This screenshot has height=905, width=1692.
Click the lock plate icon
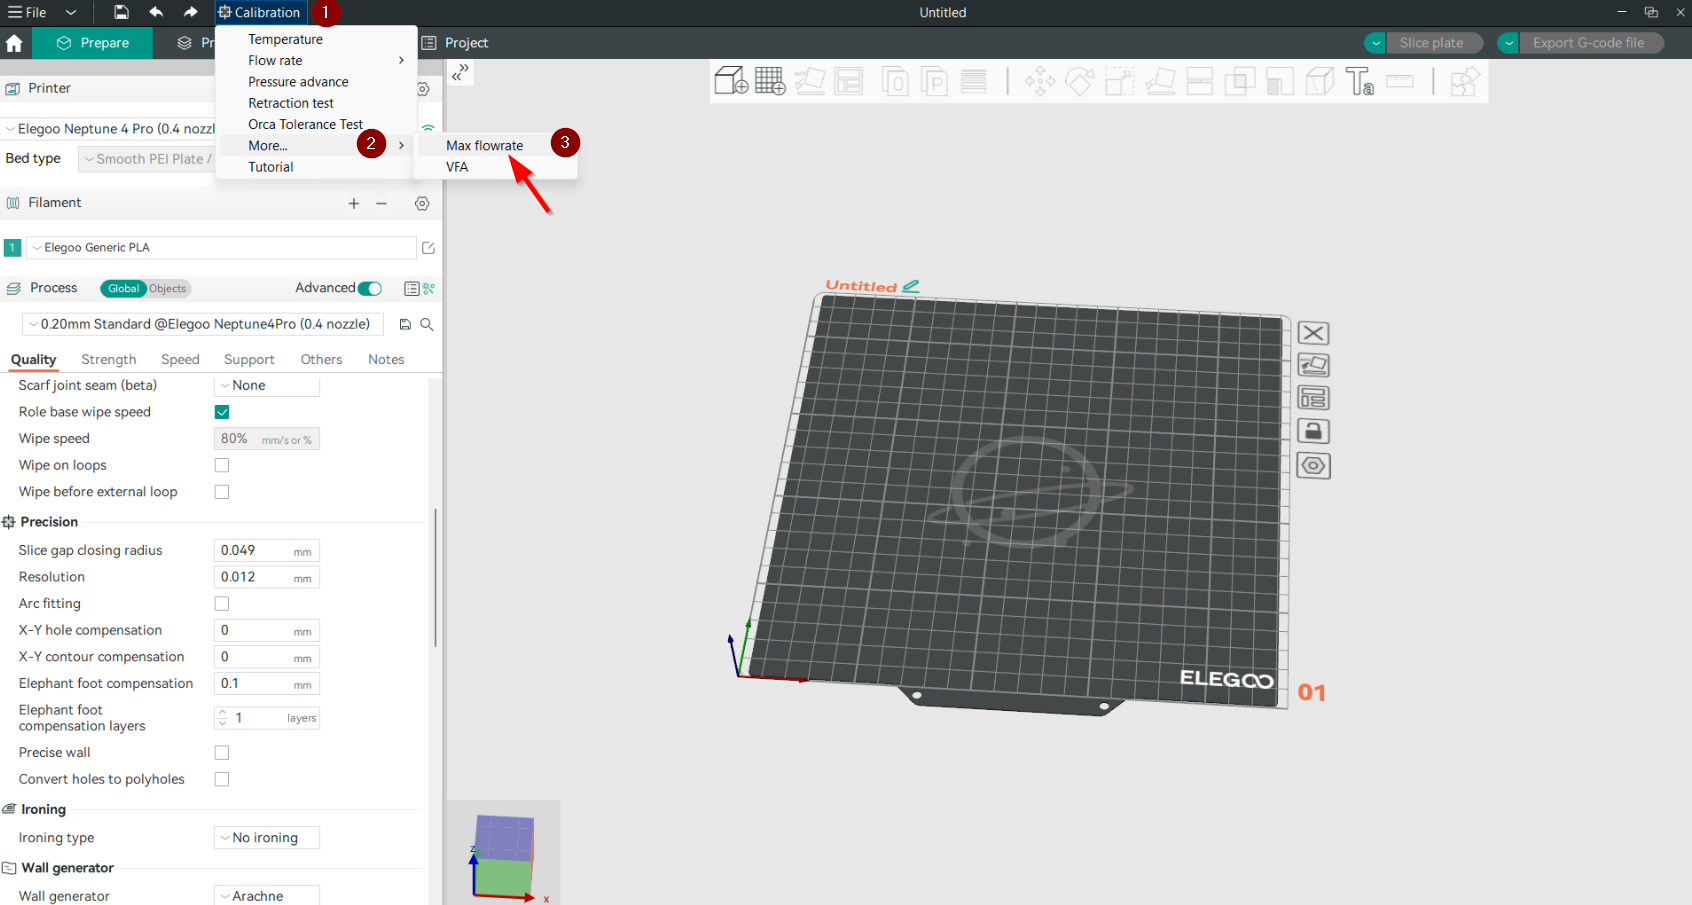coord(1313,431)
